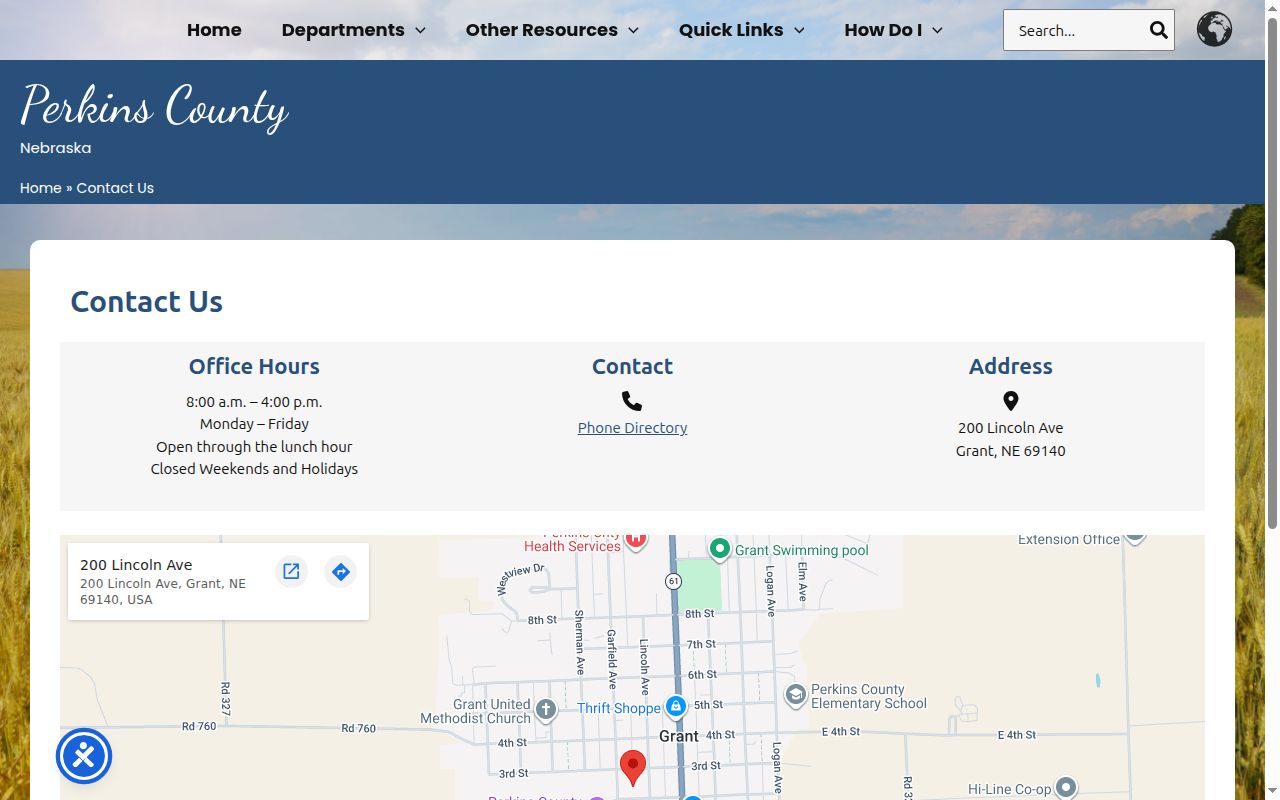Click the Office Hours heading
The image size is (1280, 800).
(x=254, y=366)
